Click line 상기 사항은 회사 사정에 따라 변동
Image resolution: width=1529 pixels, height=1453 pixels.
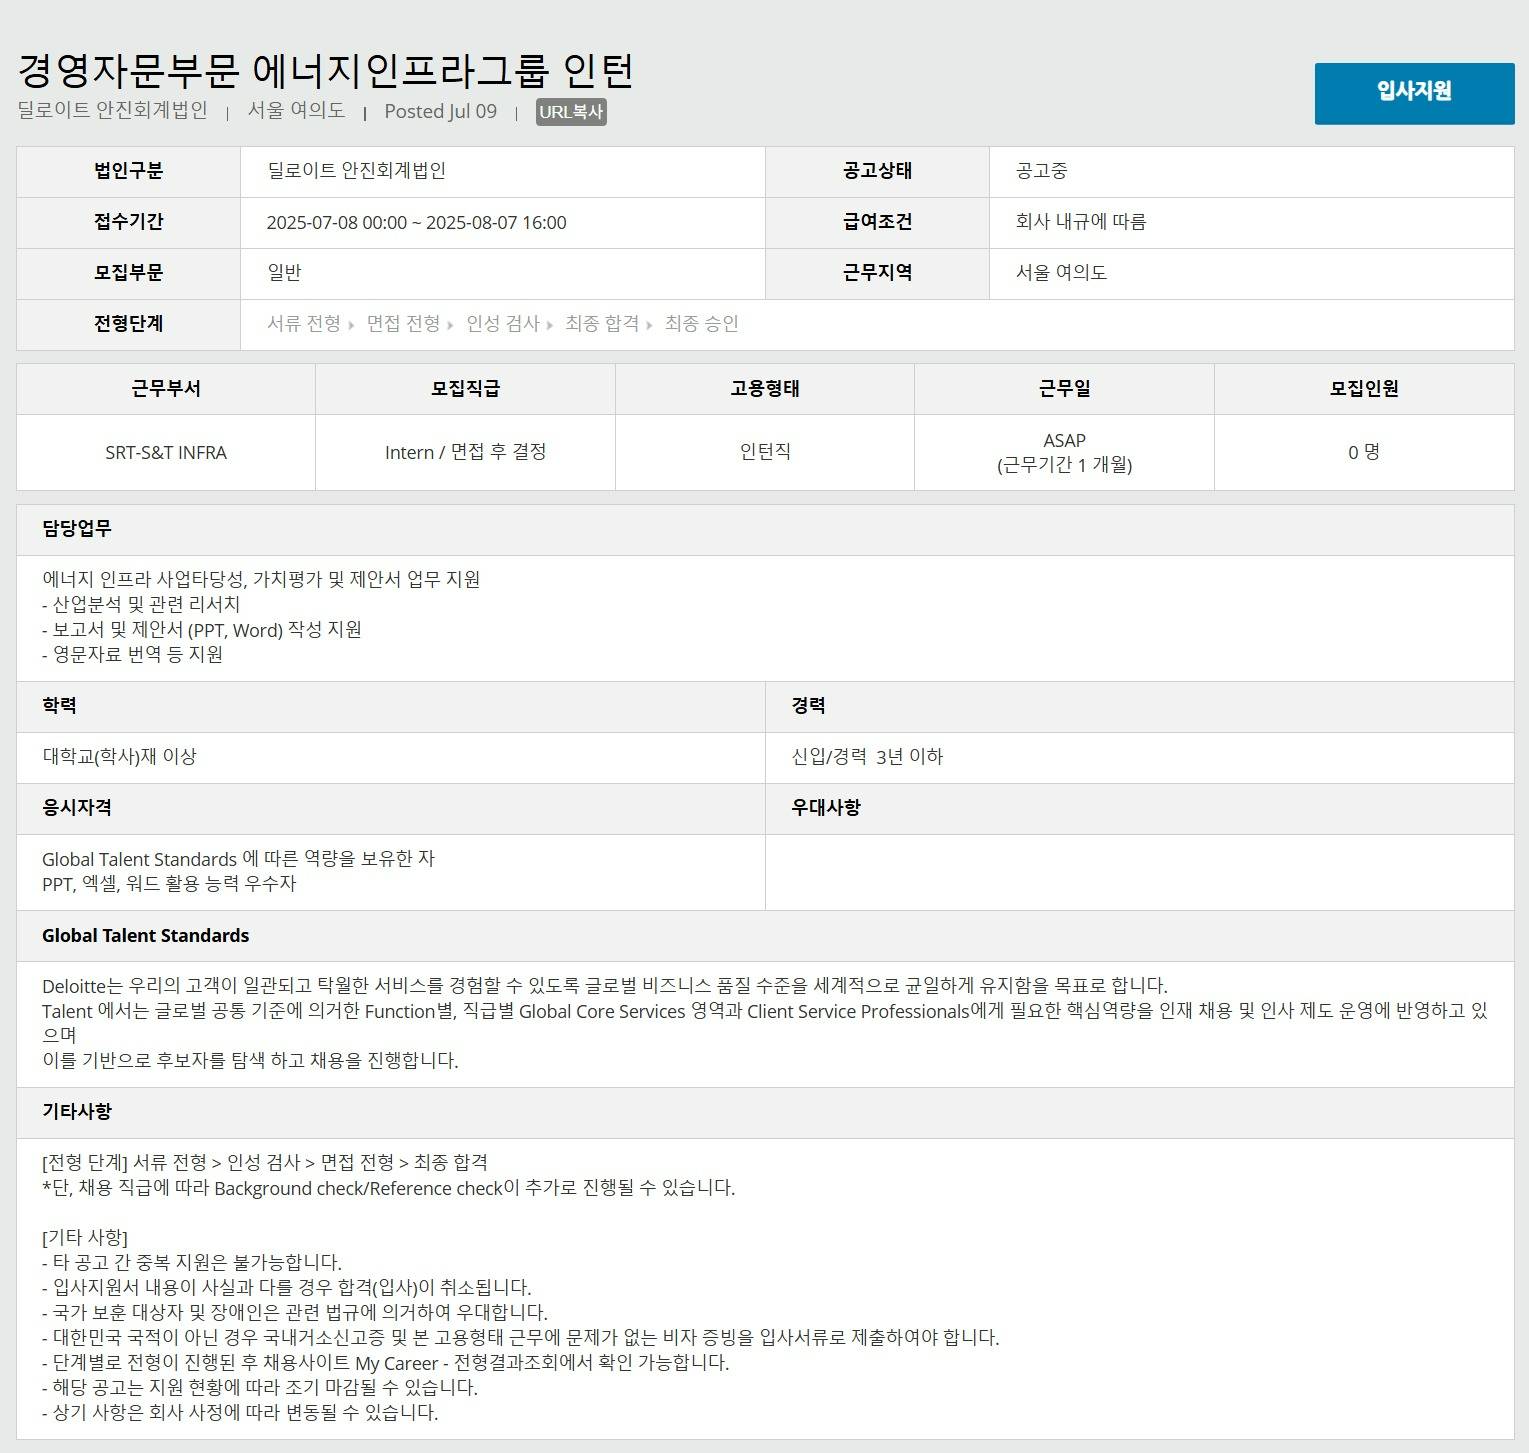coord(240,1412)
